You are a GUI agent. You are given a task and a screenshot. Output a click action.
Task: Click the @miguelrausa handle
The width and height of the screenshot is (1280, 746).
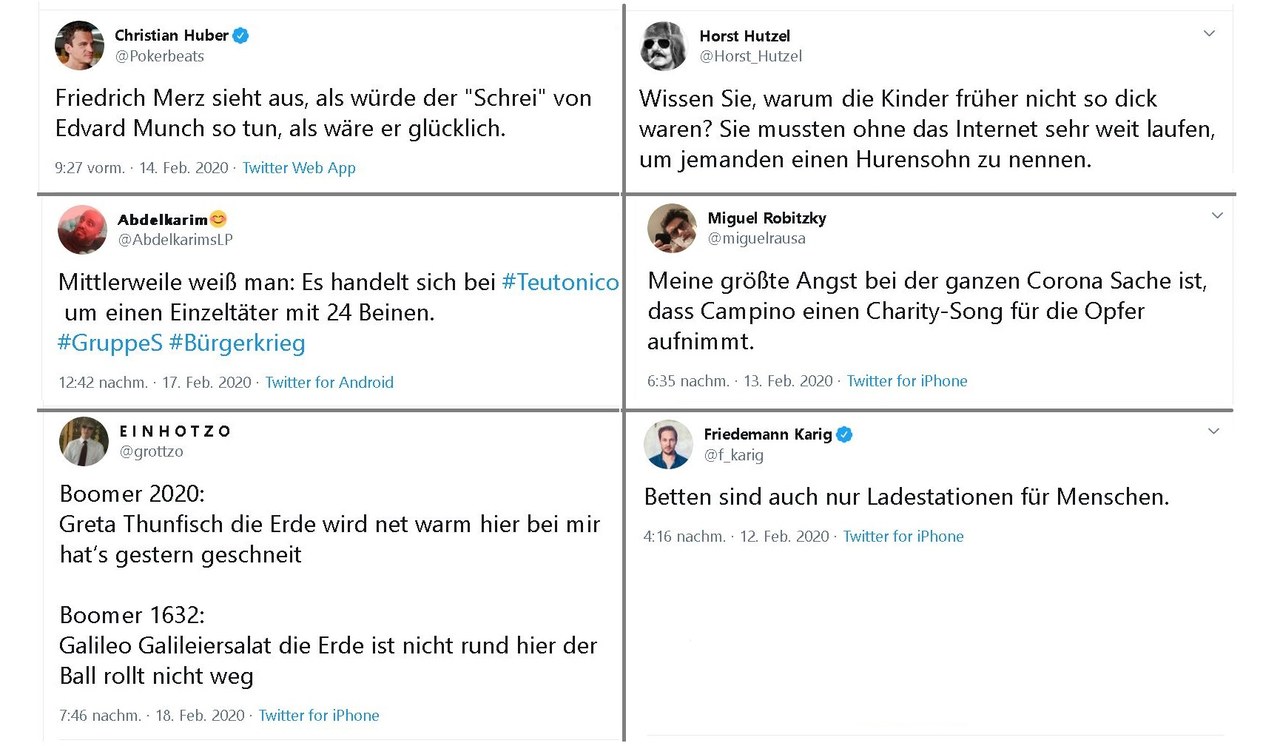757,238
